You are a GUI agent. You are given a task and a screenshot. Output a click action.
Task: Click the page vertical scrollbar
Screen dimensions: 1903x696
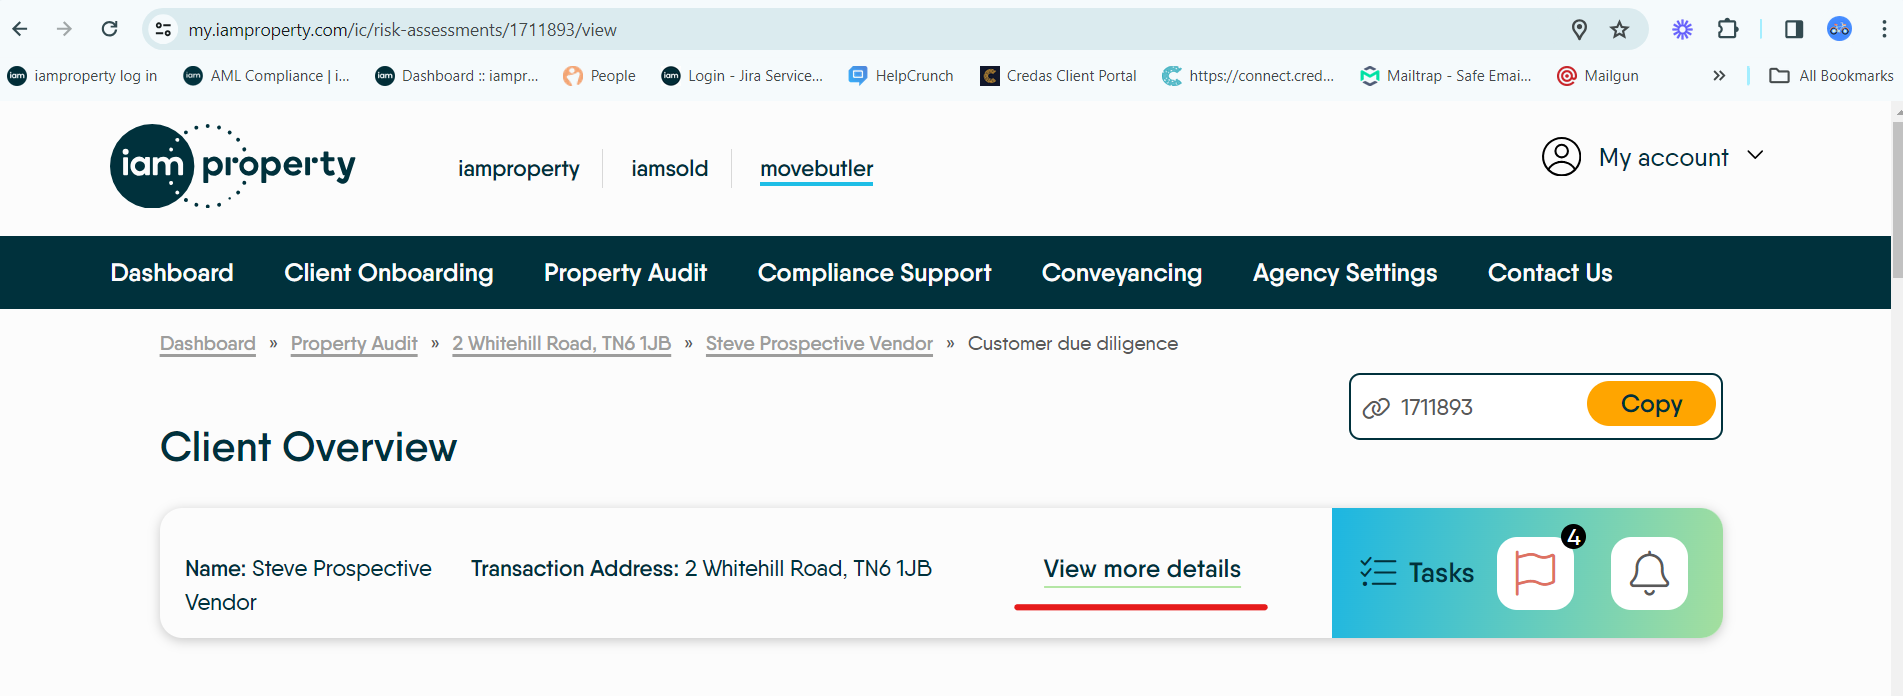pos(1897,200)
